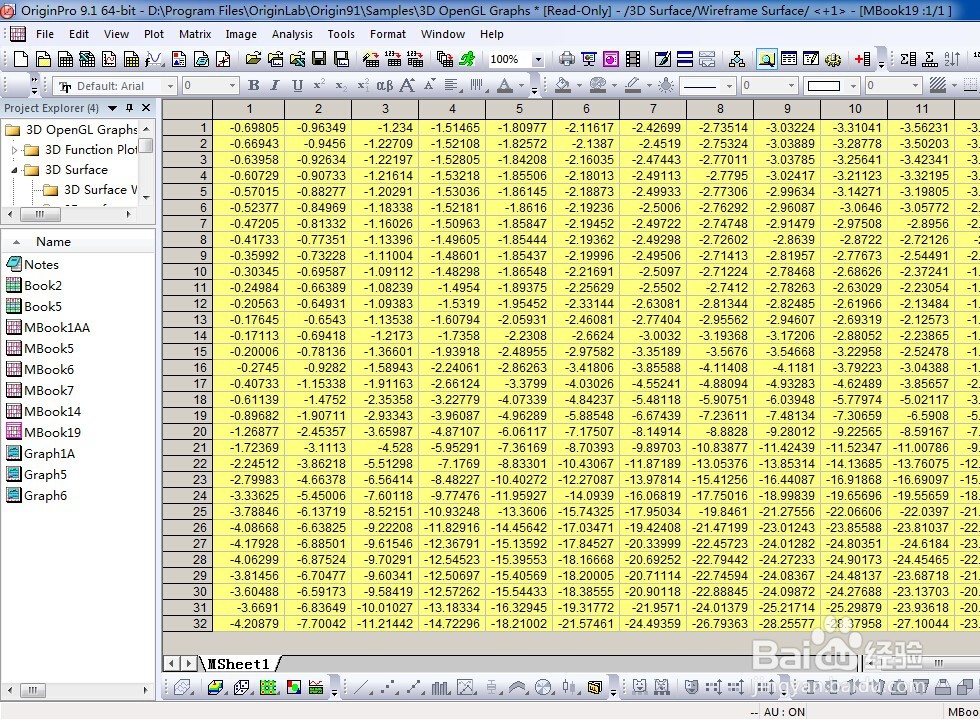
Task: Toggle Superscript formatting
Action: [x=319, y=86]
